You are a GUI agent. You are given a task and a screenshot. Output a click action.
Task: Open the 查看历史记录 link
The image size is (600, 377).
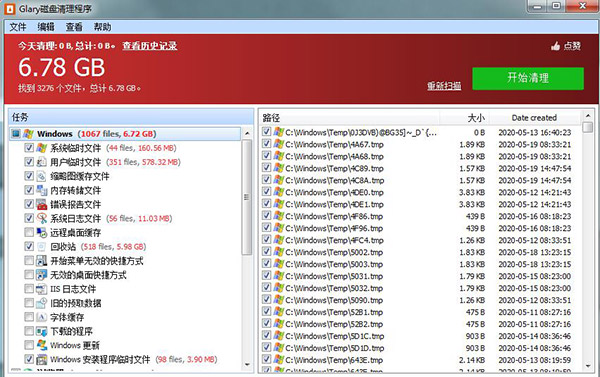[x=150, y=46]
